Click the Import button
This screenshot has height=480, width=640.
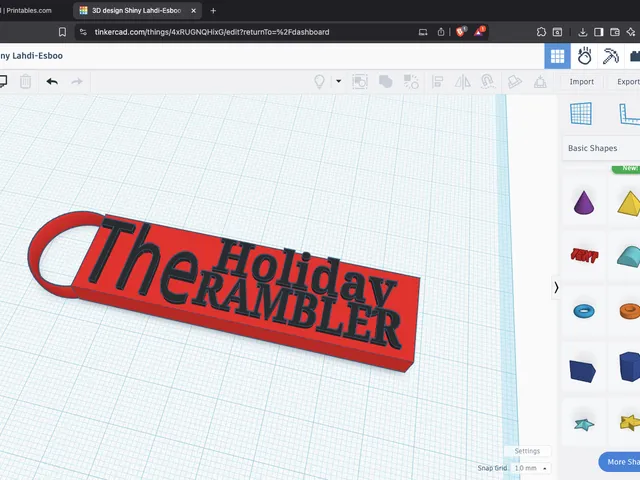(x=582, y=82)
